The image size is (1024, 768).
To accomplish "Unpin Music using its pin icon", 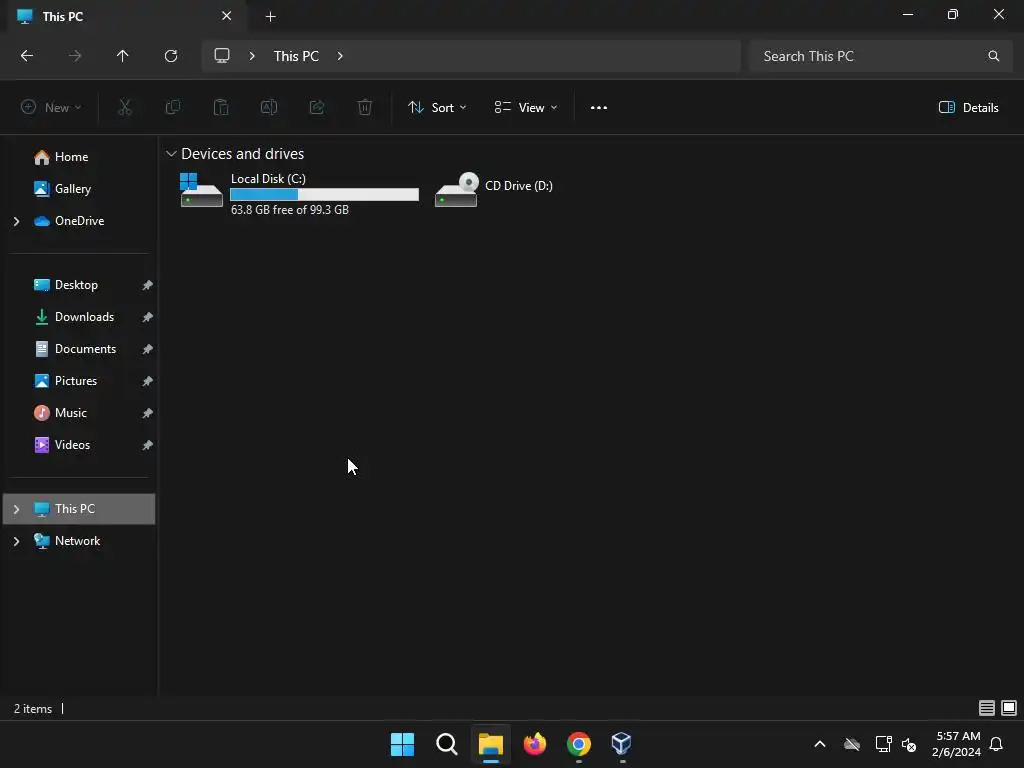I will pyautogui.click(x=148, y=413).
